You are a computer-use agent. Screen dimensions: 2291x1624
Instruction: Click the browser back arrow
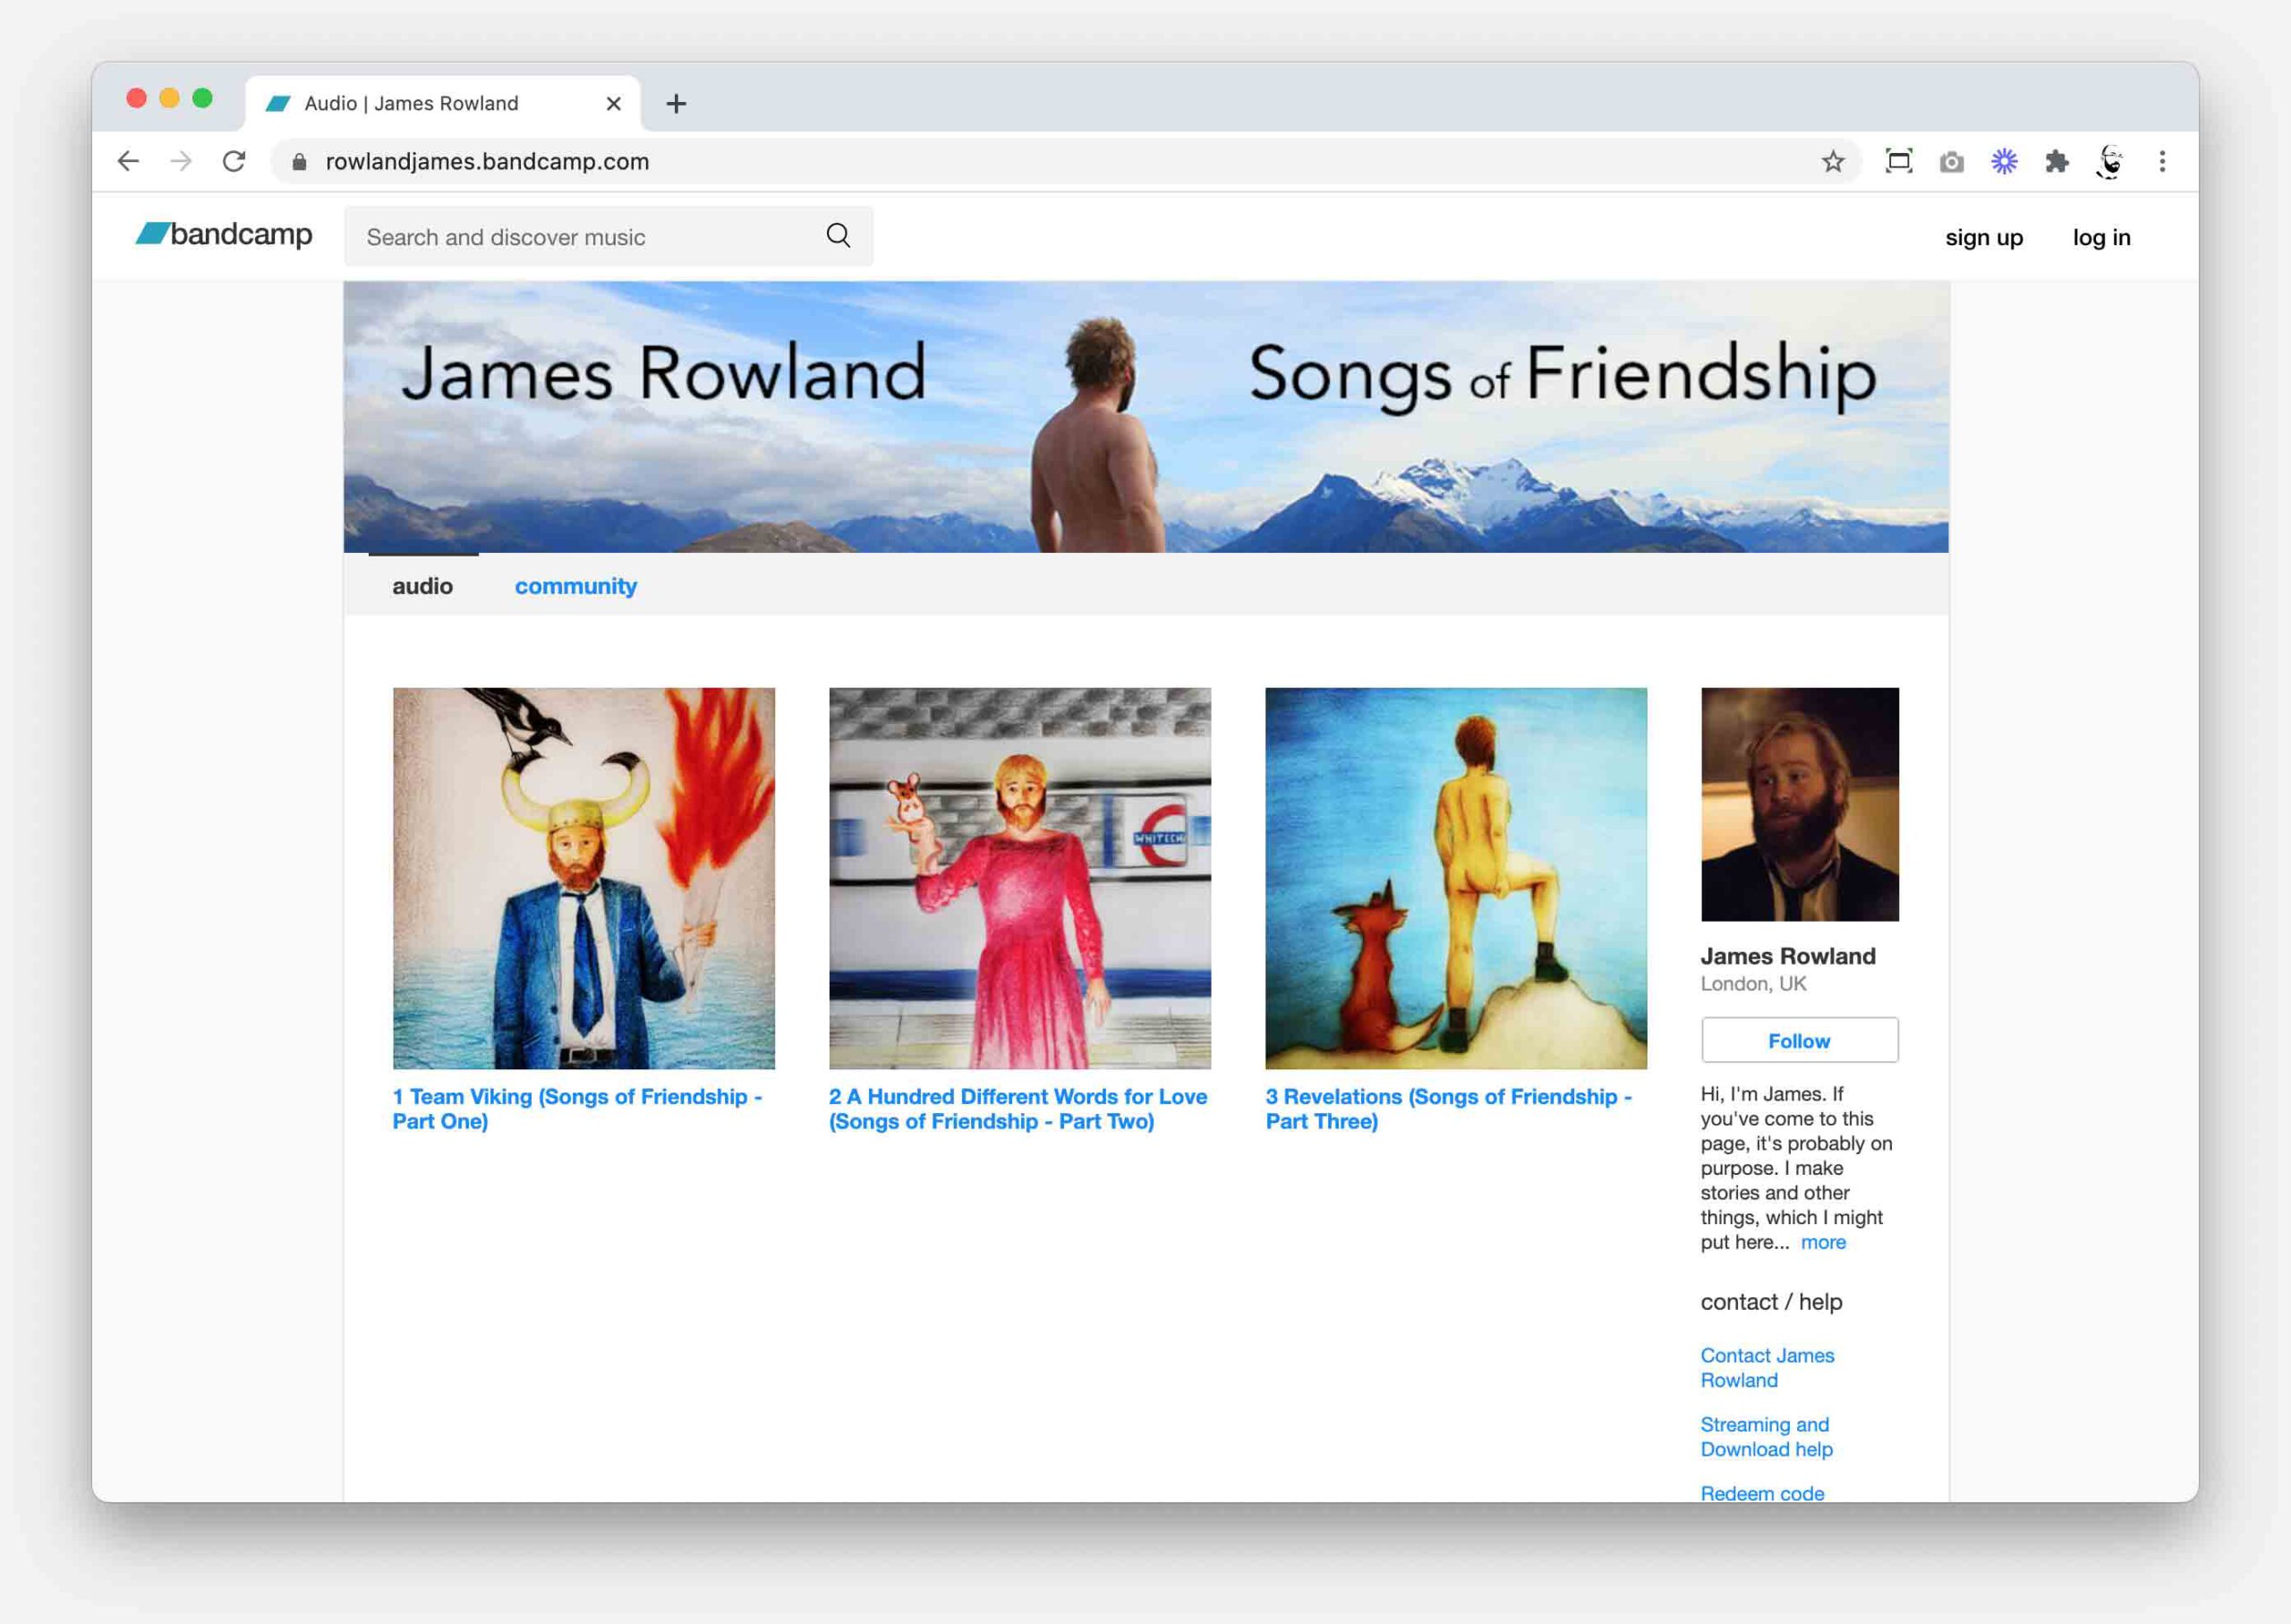128,161
